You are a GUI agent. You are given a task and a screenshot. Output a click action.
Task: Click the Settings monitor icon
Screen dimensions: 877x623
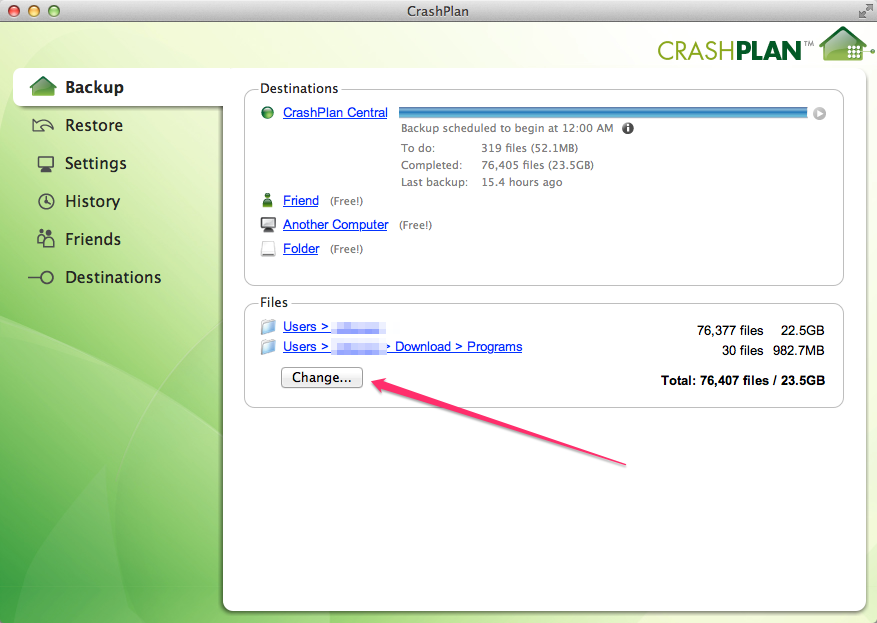[x=46, y=164]
